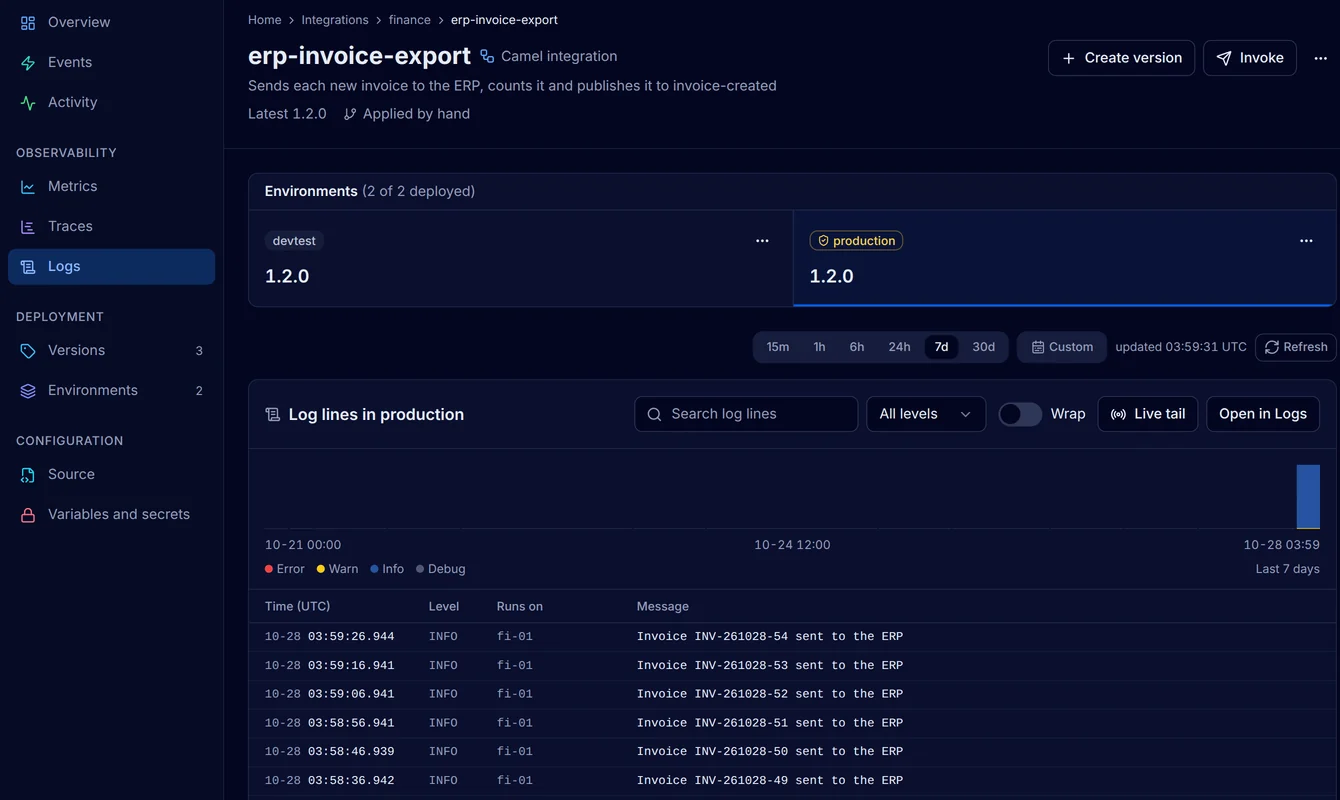Select the devtest environment card
Image resolution: width=1340 pixels, height=800 pixels.
[x=521, y=258]
